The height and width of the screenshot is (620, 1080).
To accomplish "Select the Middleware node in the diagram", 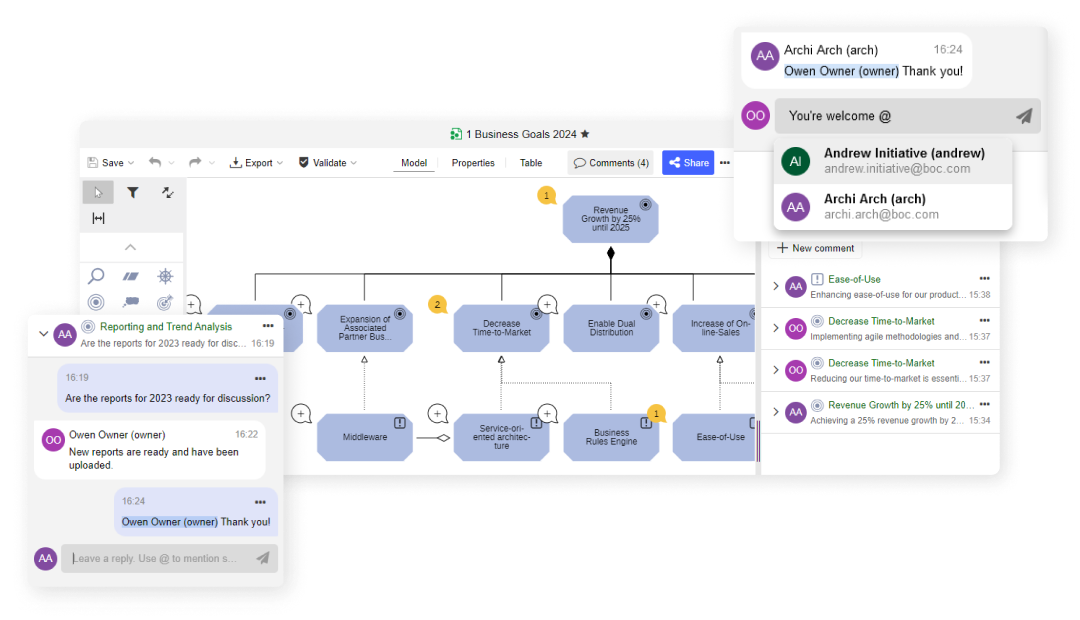I will 365,437.
